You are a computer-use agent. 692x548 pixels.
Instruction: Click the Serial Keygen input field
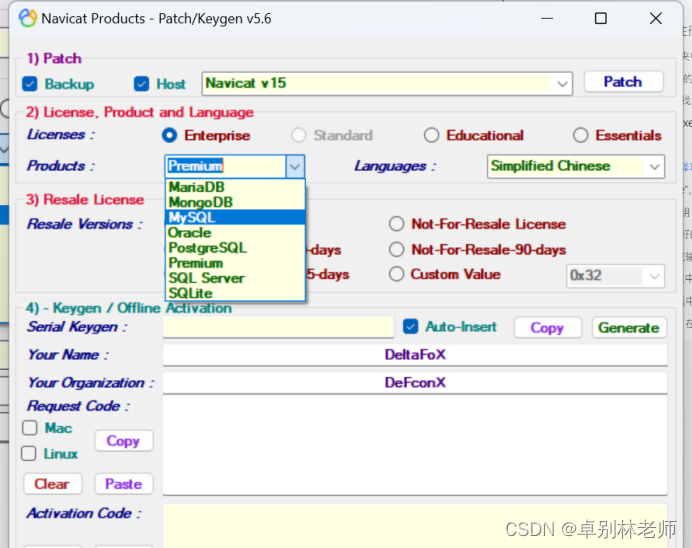278,327
